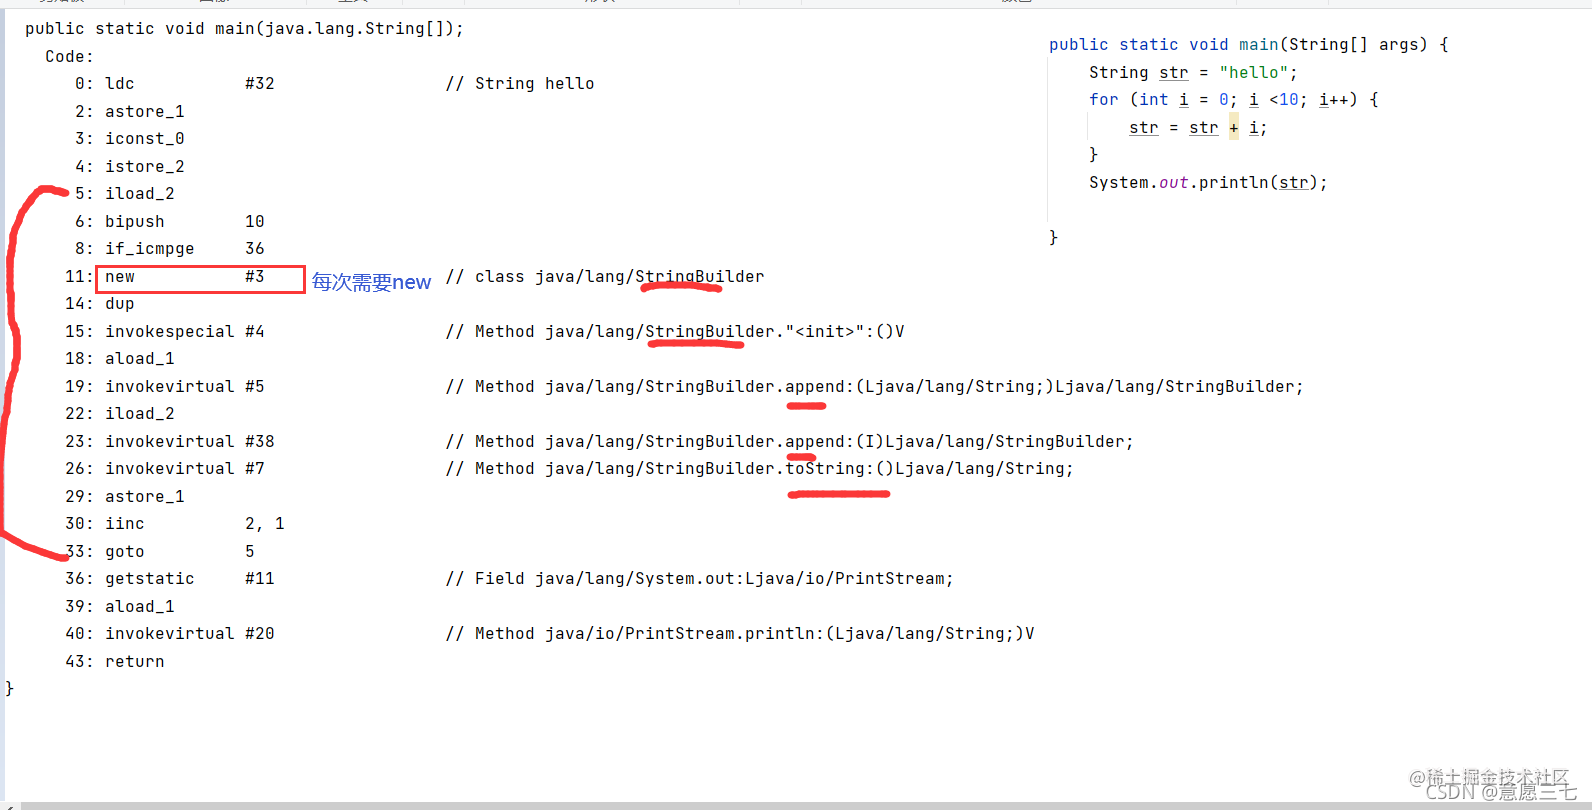1592x810 pixels.
Task: Click the comment "// class java/lang/StringBuilder"
Action: [605, 277]
